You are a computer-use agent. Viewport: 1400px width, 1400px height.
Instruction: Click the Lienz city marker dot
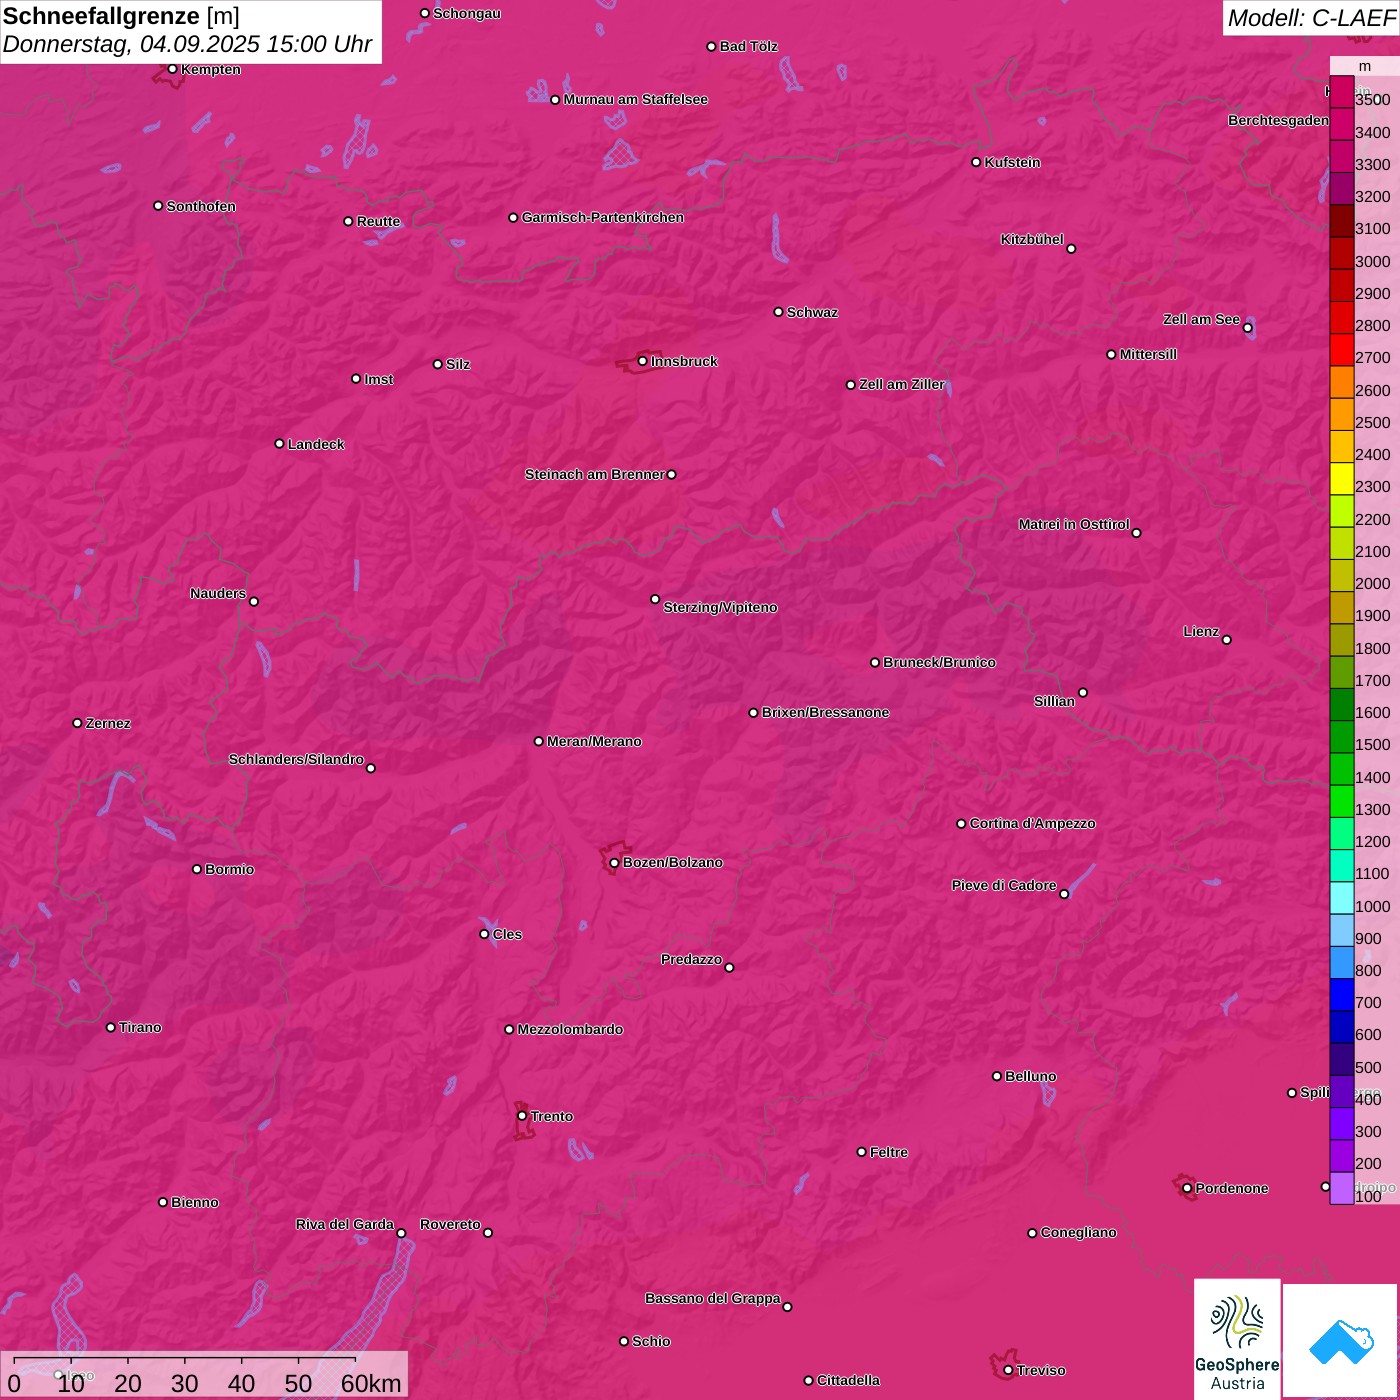1227,640
